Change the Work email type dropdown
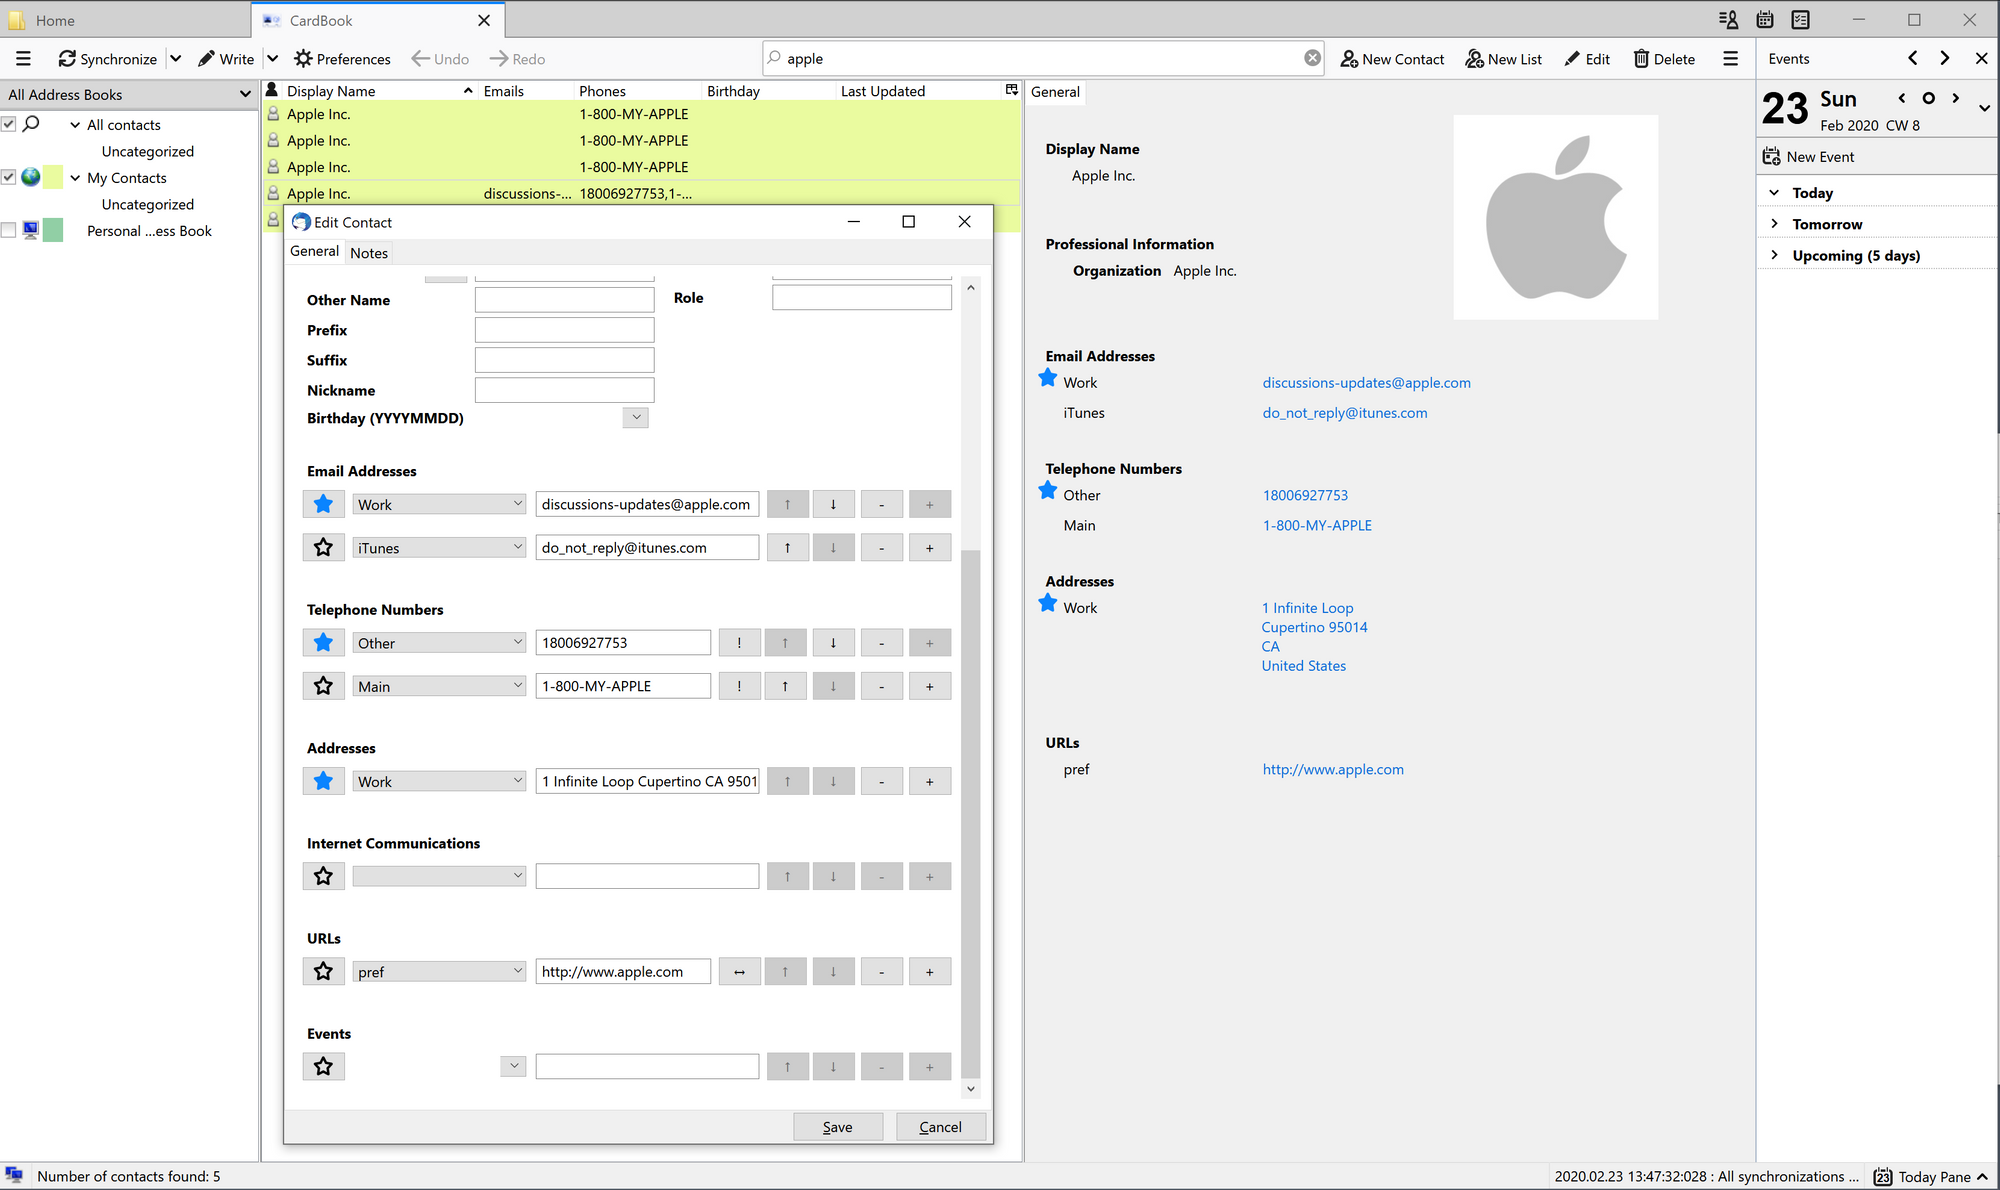 pyautogui.click(x=439, y=504)
